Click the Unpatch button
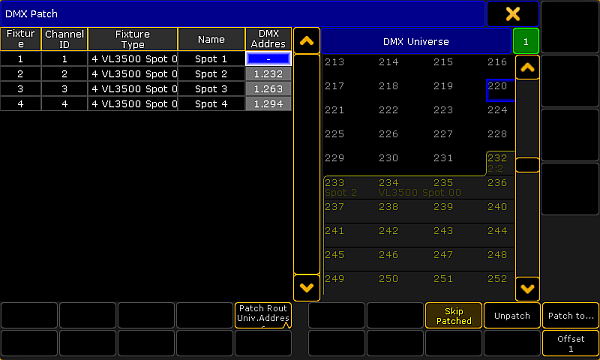The height and width of the screenshot is (360, 600). tap(512, 316)
